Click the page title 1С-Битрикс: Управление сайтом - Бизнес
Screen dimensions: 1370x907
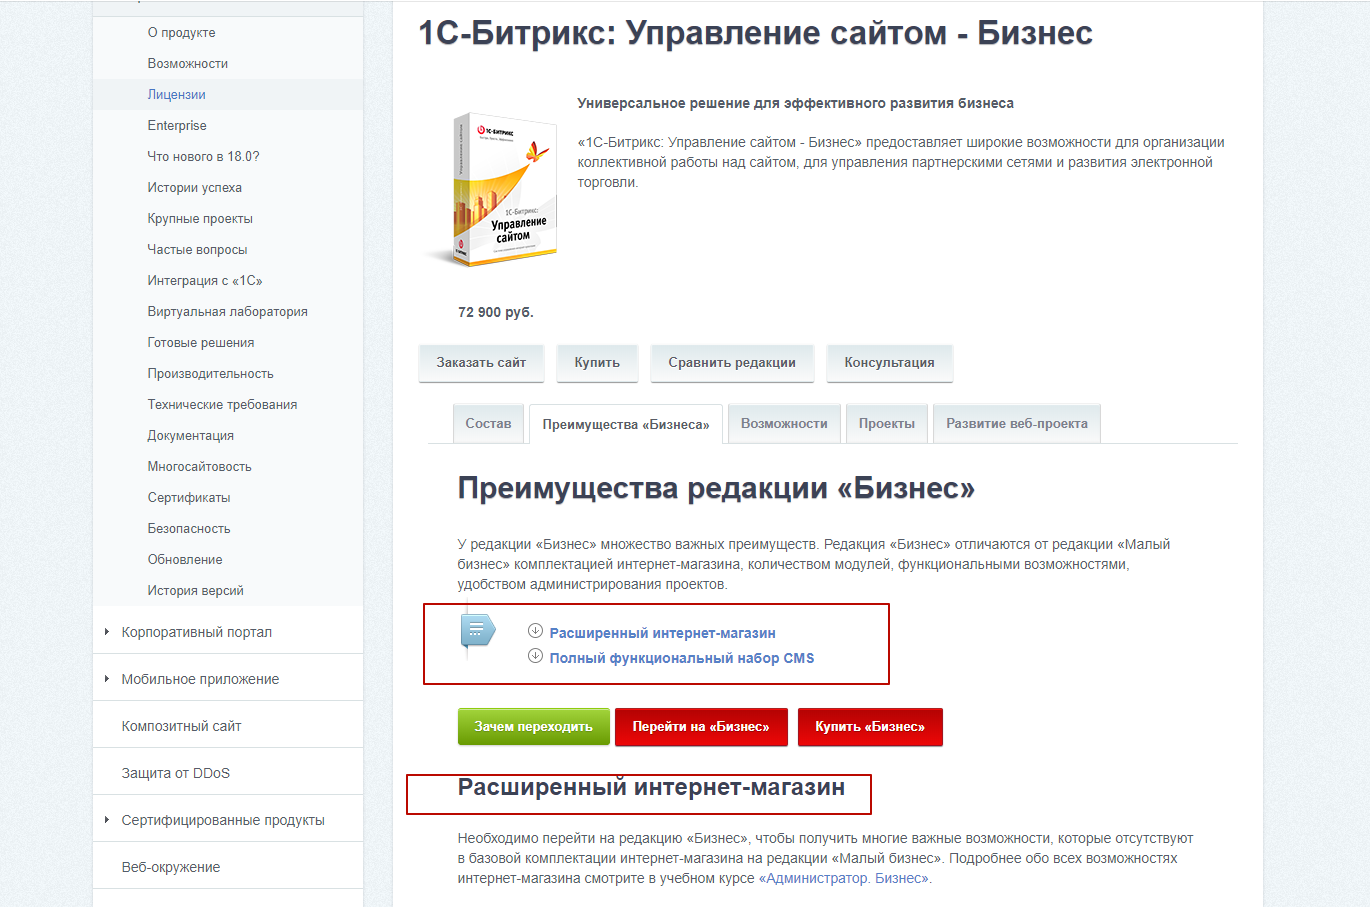pos(755,33)
